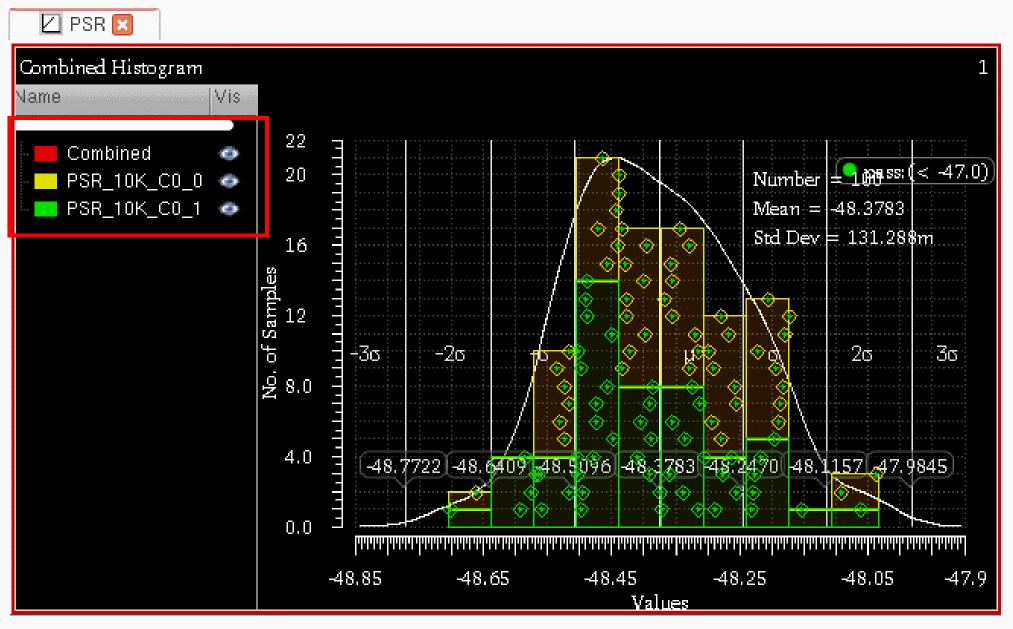Click the -47.9845 sigma marker label
The width and height of the screenshot is (1013, 629).
(910, 466)
